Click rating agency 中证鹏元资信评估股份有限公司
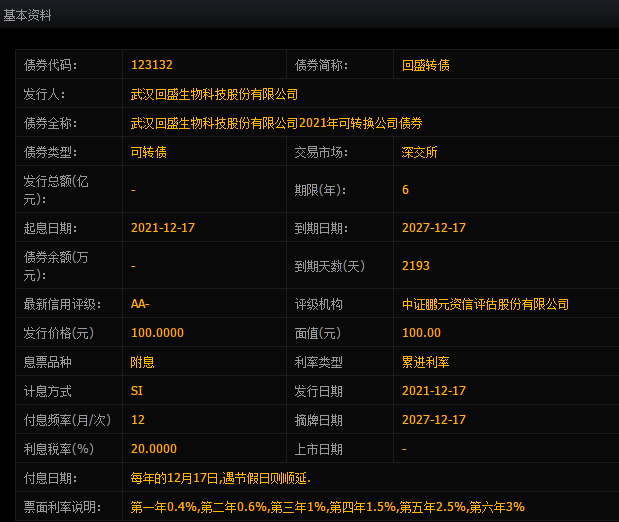The width and height of the screenshot is (619, 522). tap(485, 304)
